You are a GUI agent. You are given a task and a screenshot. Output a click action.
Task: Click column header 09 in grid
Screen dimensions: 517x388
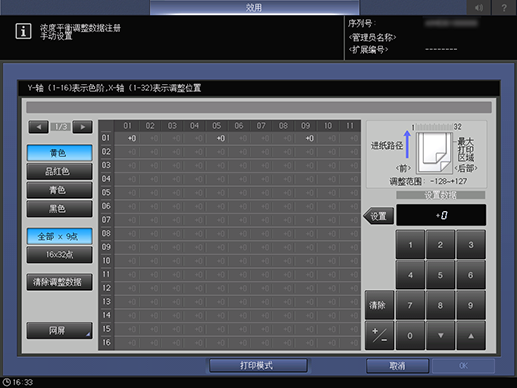tap(306, 126)
